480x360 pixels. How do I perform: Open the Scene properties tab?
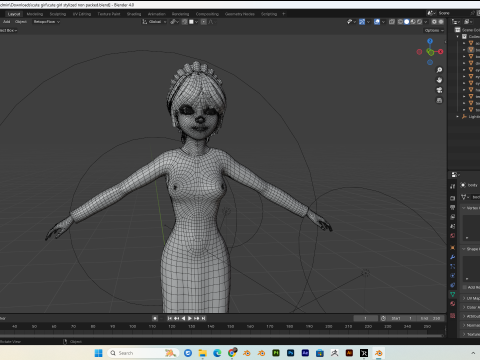click(x=452, y=226)
